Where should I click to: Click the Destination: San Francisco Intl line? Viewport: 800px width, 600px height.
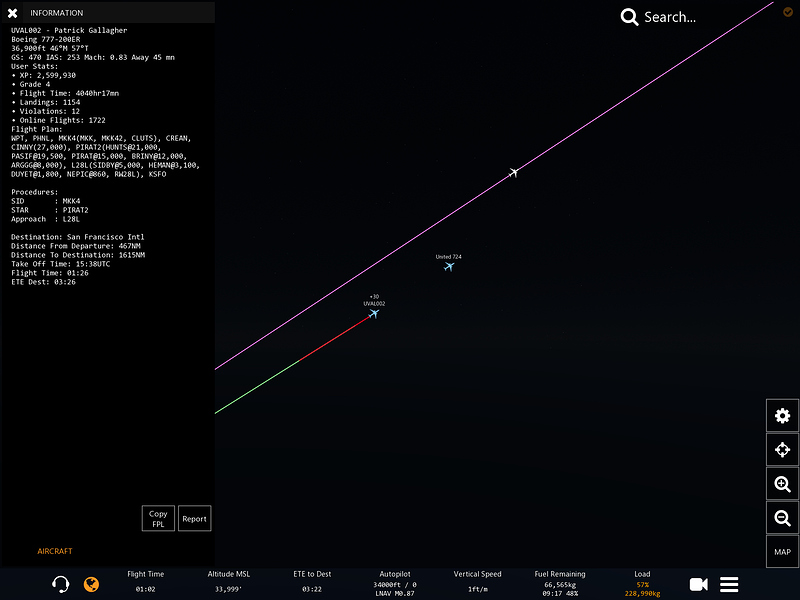pos(78,237)
